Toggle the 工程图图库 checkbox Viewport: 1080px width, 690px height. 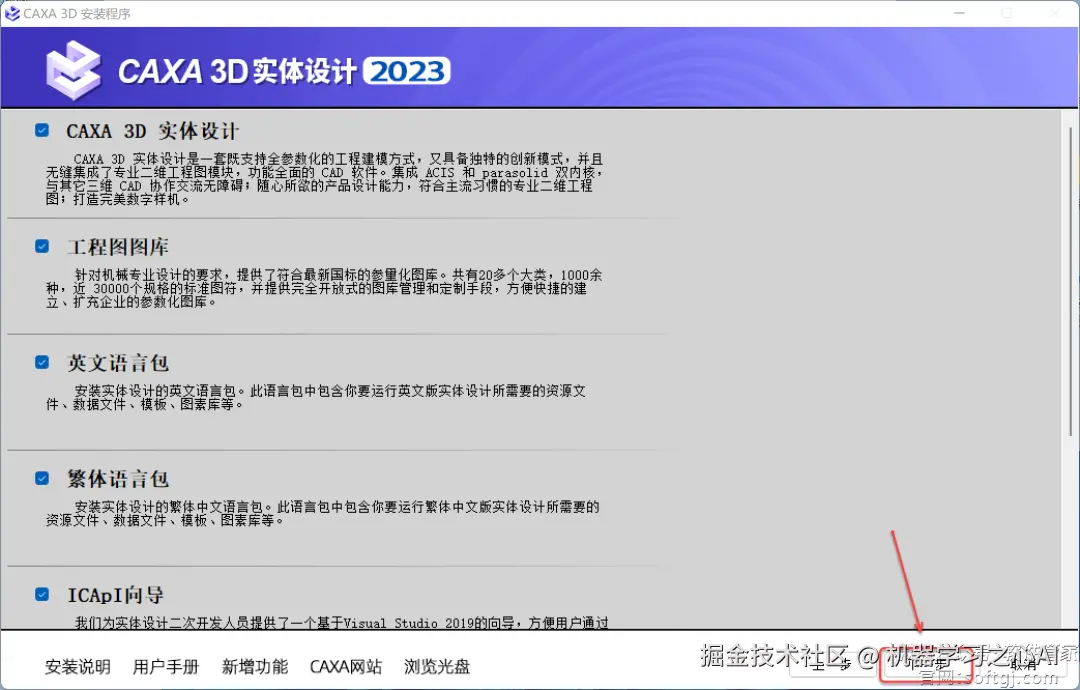(42, 247)
